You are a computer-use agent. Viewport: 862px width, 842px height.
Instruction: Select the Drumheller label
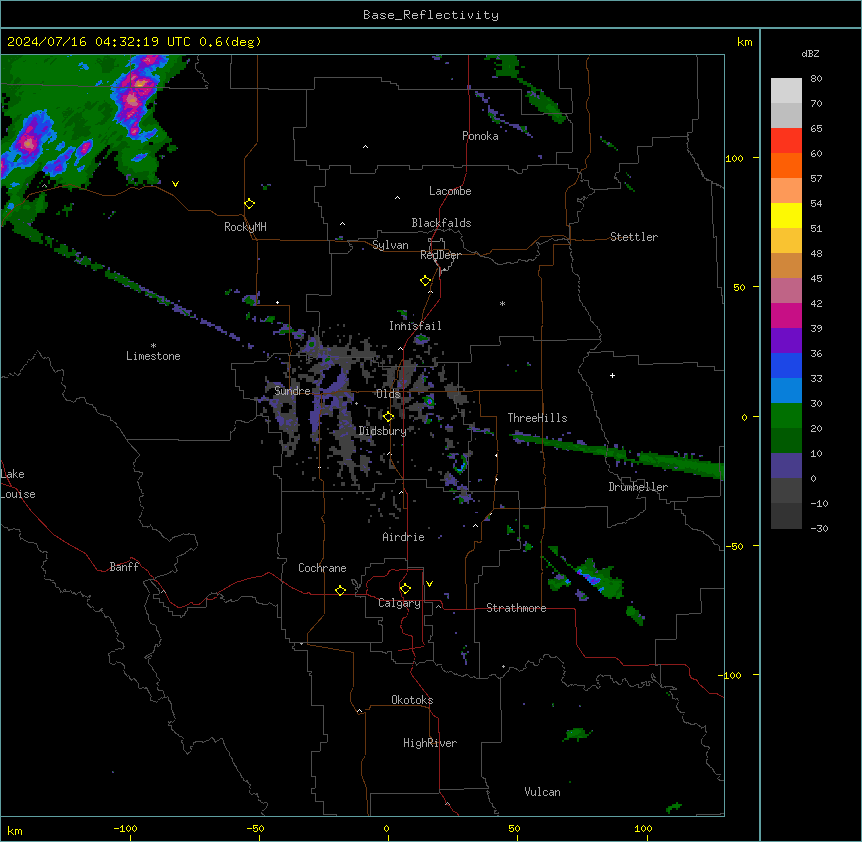tap(638, 487)
